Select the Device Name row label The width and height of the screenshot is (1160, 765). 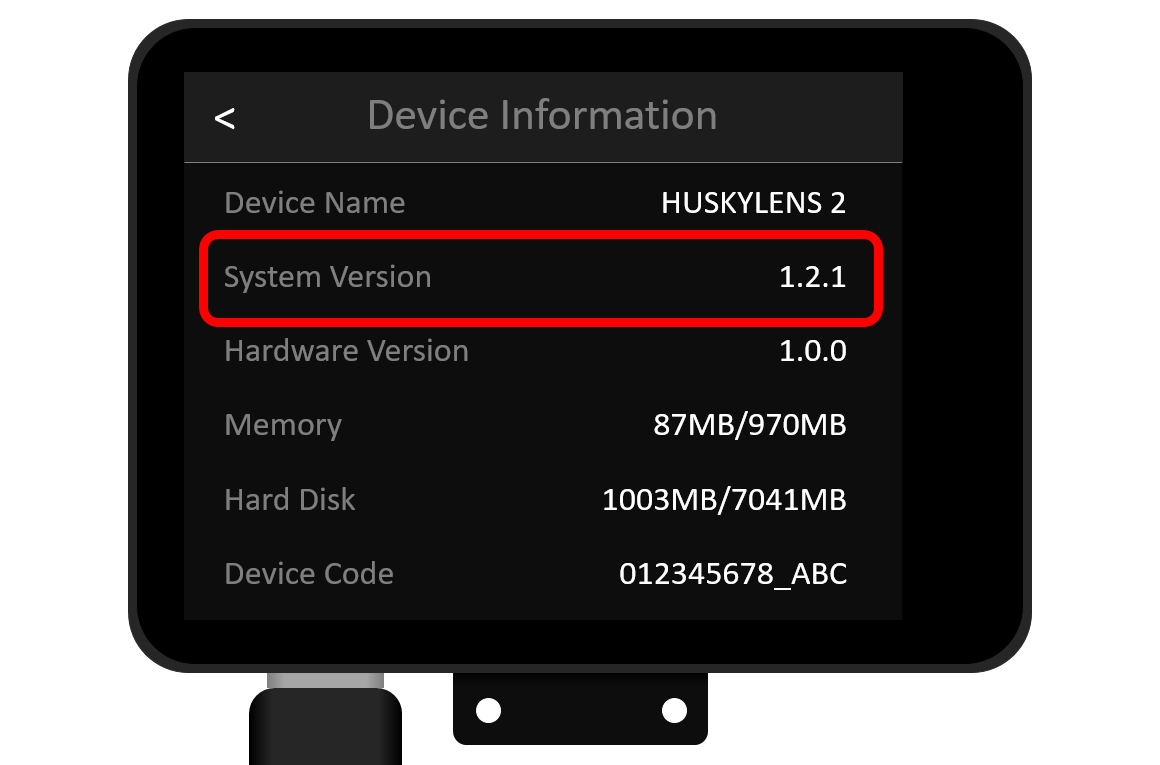coord(314,203)
